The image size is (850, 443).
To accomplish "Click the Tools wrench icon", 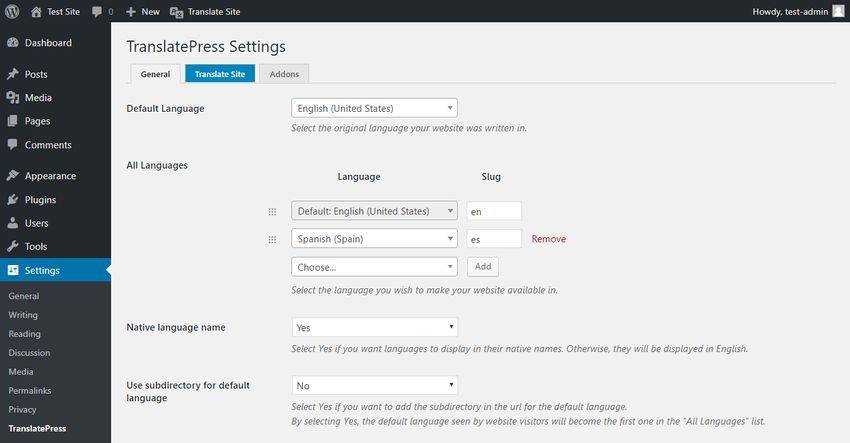I will [x=13, y=246].
